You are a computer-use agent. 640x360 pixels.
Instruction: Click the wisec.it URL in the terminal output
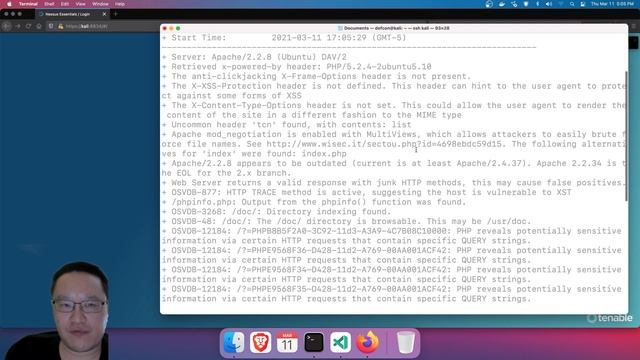pyautogui.click(x=384, y=144)
